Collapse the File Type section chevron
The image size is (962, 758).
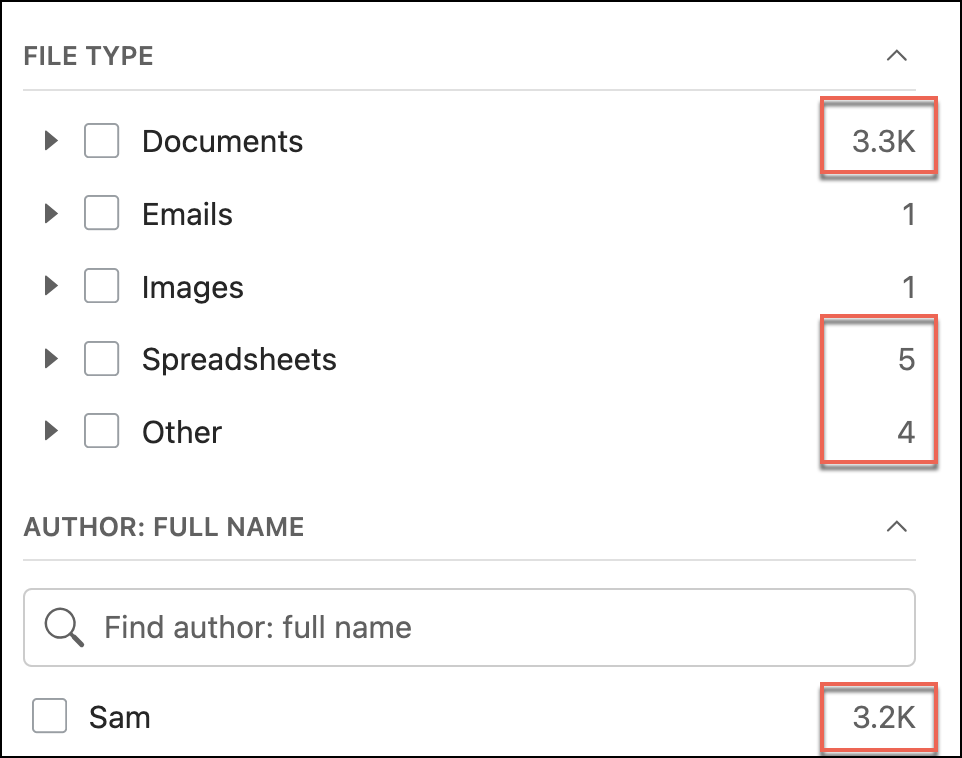pos(897,55)
